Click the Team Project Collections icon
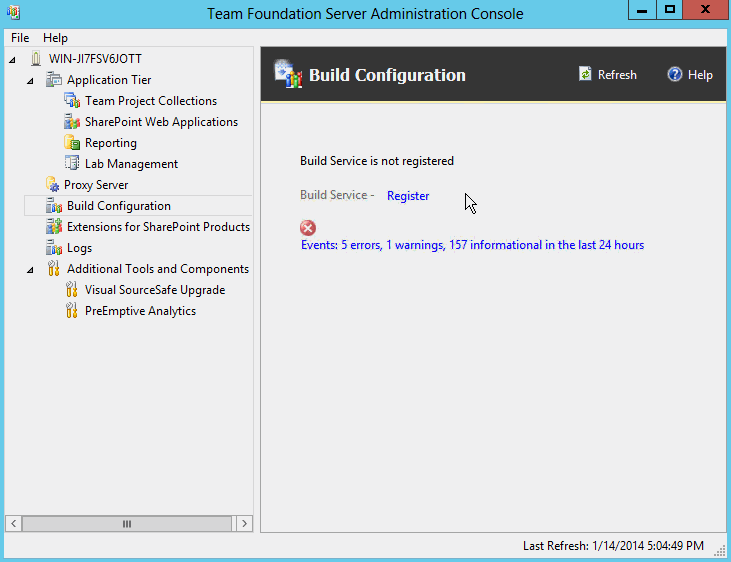The image size is (731, 562). point(72,101)
